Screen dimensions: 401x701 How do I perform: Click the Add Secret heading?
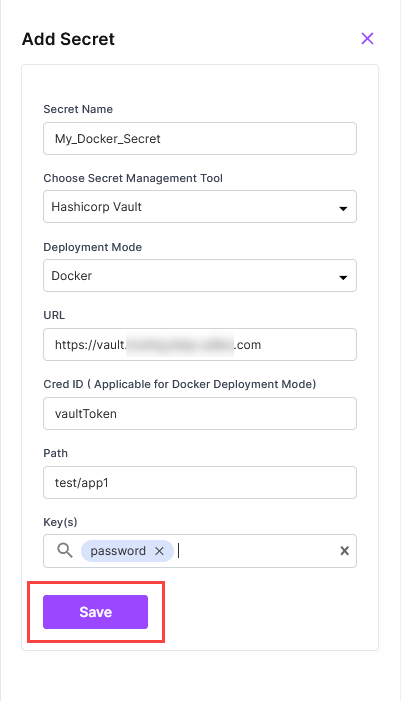(x=68, y=39)
